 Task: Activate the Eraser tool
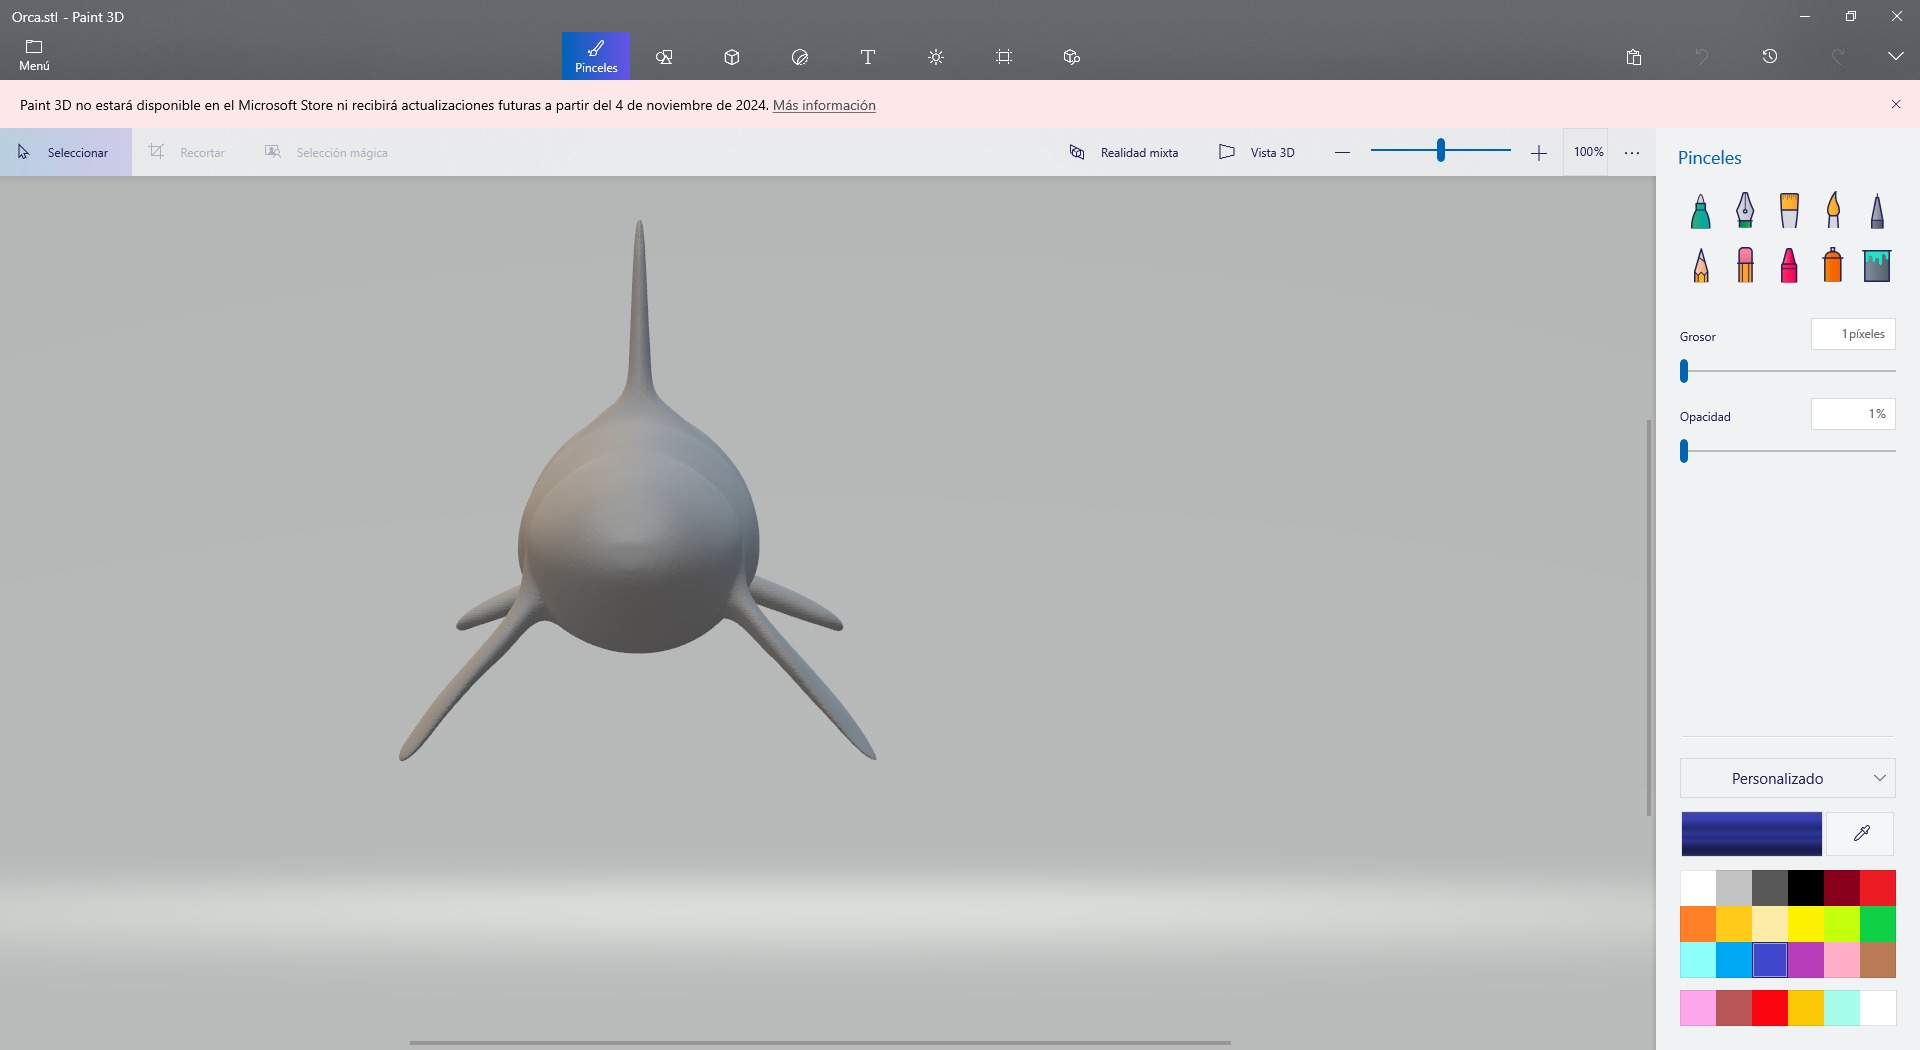pos(1745,265)
